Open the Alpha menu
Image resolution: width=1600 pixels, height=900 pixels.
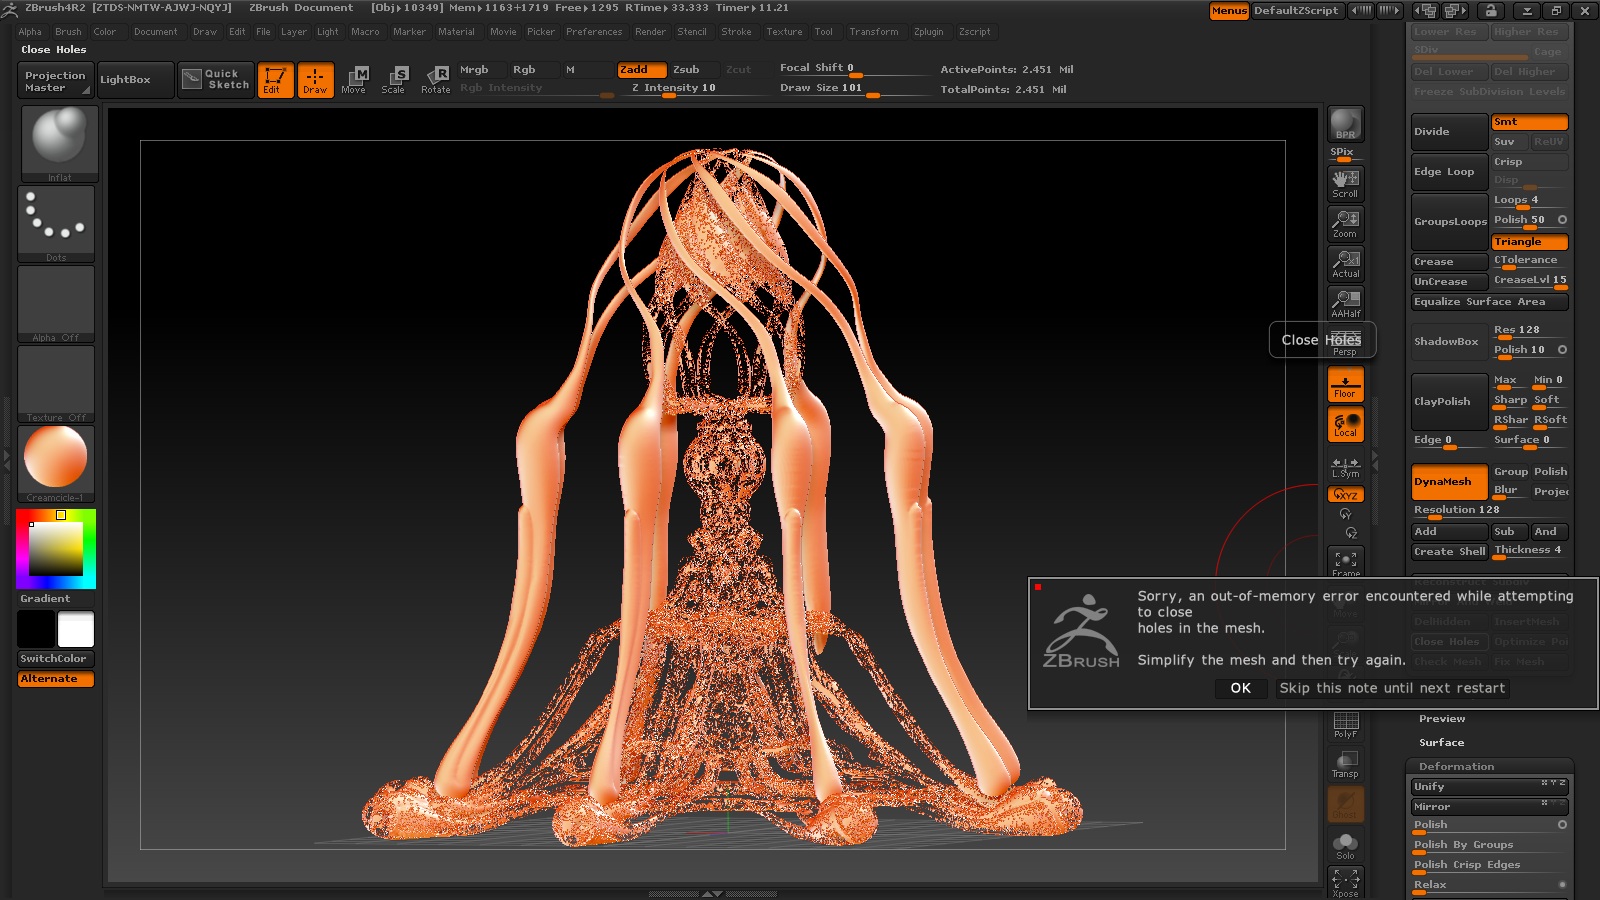coord(30,32)
